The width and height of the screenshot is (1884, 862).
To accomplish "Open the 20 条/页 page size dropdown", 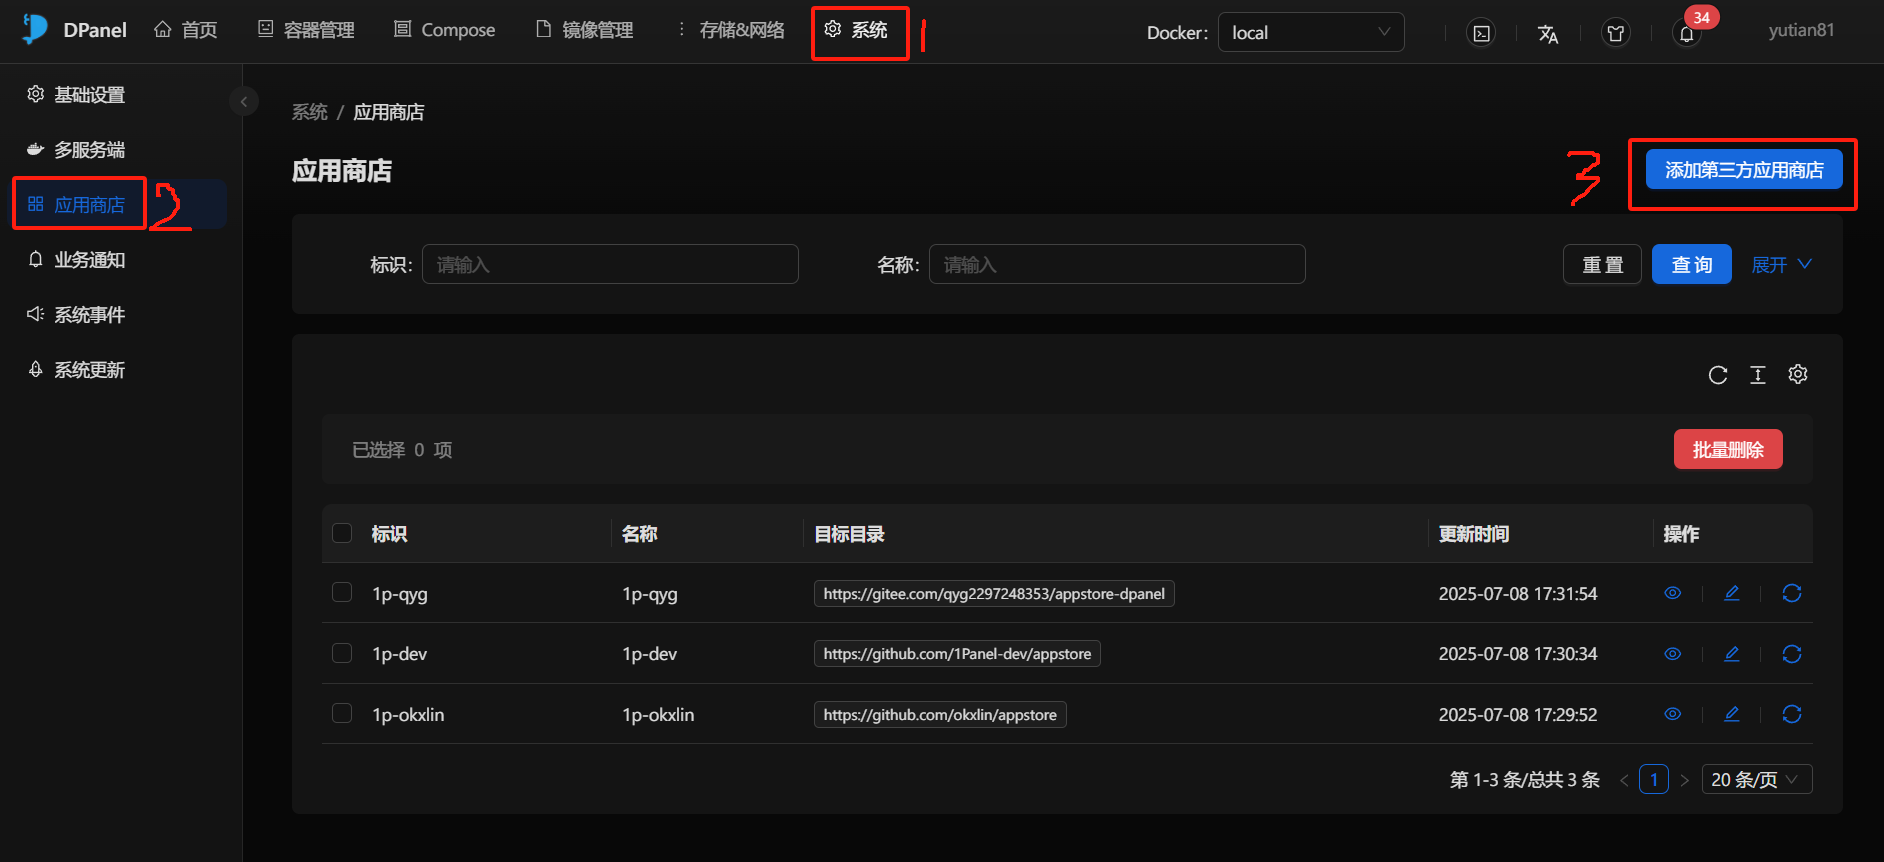I will 1755,779.
